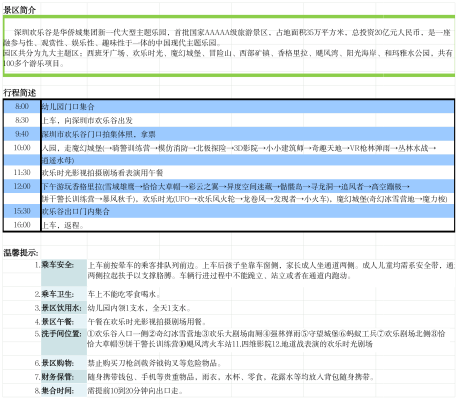Select the text starting ①欢乐谷入口一侧

point(266,339)
